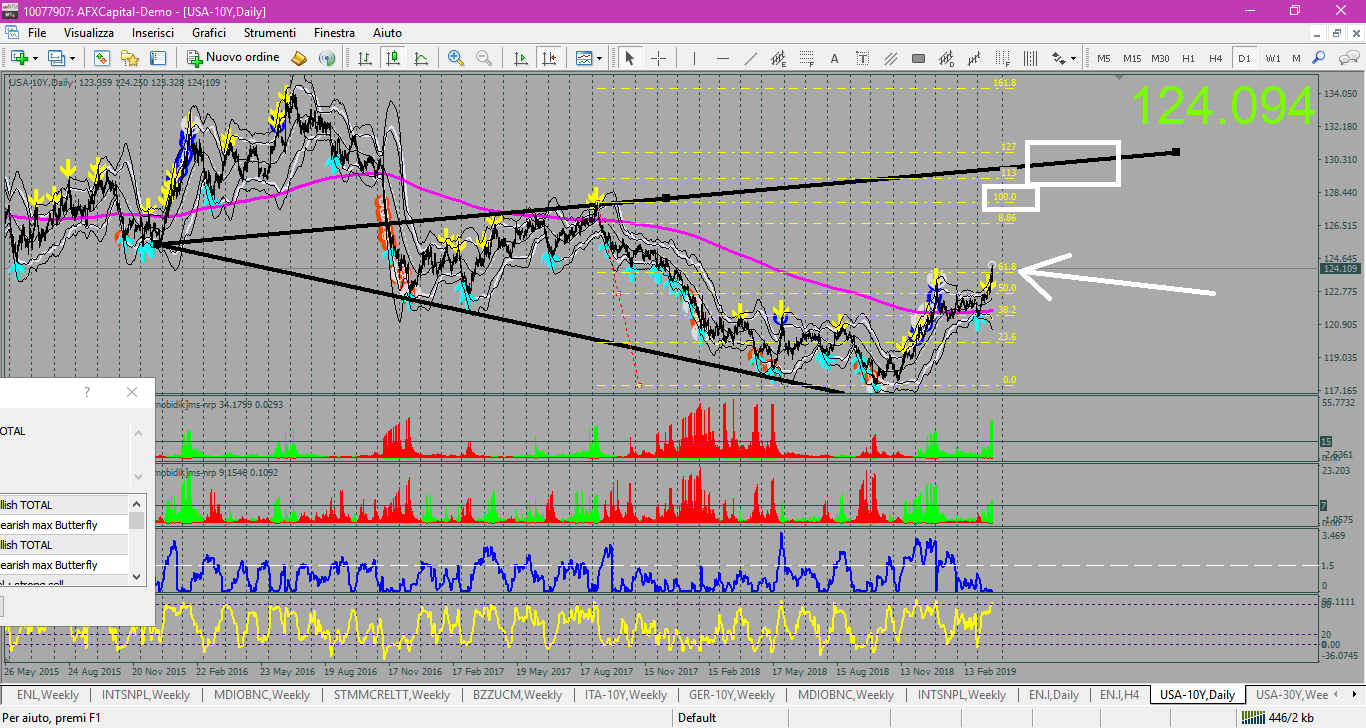Open the Grafici menu
The image size is (1366, 728).
pos(209,33)
